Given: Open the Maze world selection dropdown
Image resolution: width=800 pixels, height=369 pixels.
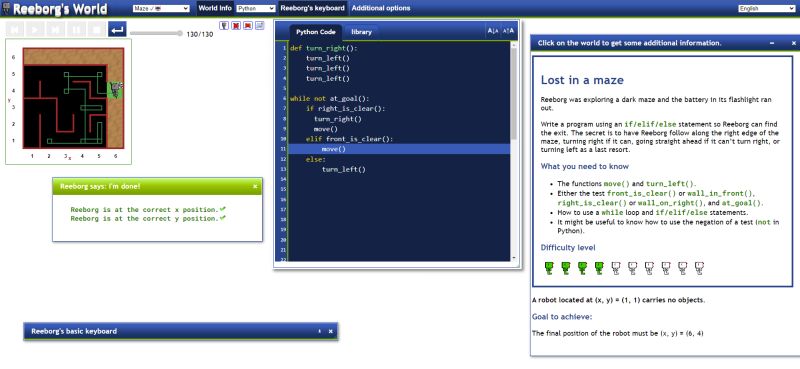Looking at the screenshot, I should tap(161, 9).
